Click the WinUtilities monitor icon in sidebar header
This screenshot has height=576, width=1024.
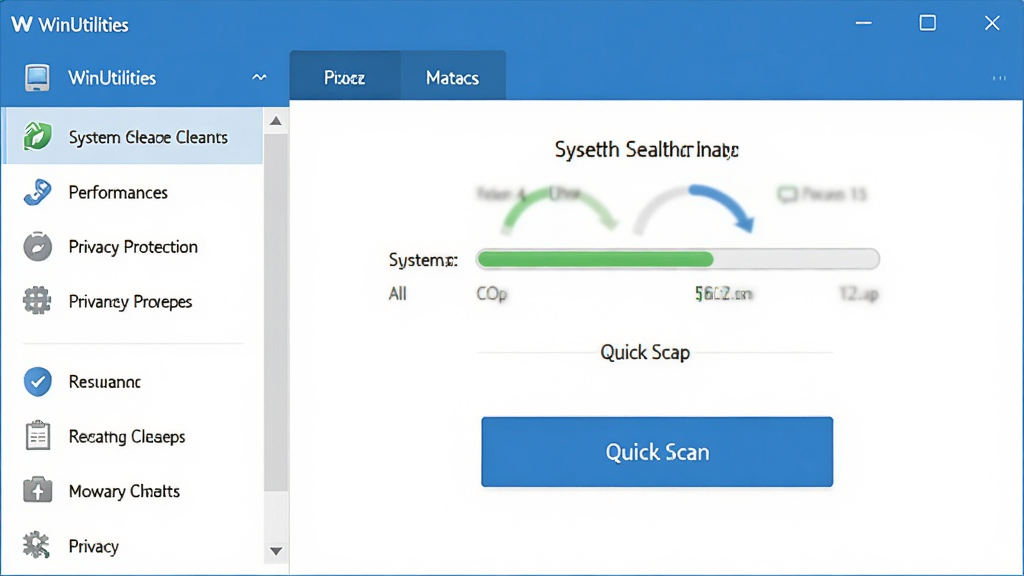tap(37, 78)
